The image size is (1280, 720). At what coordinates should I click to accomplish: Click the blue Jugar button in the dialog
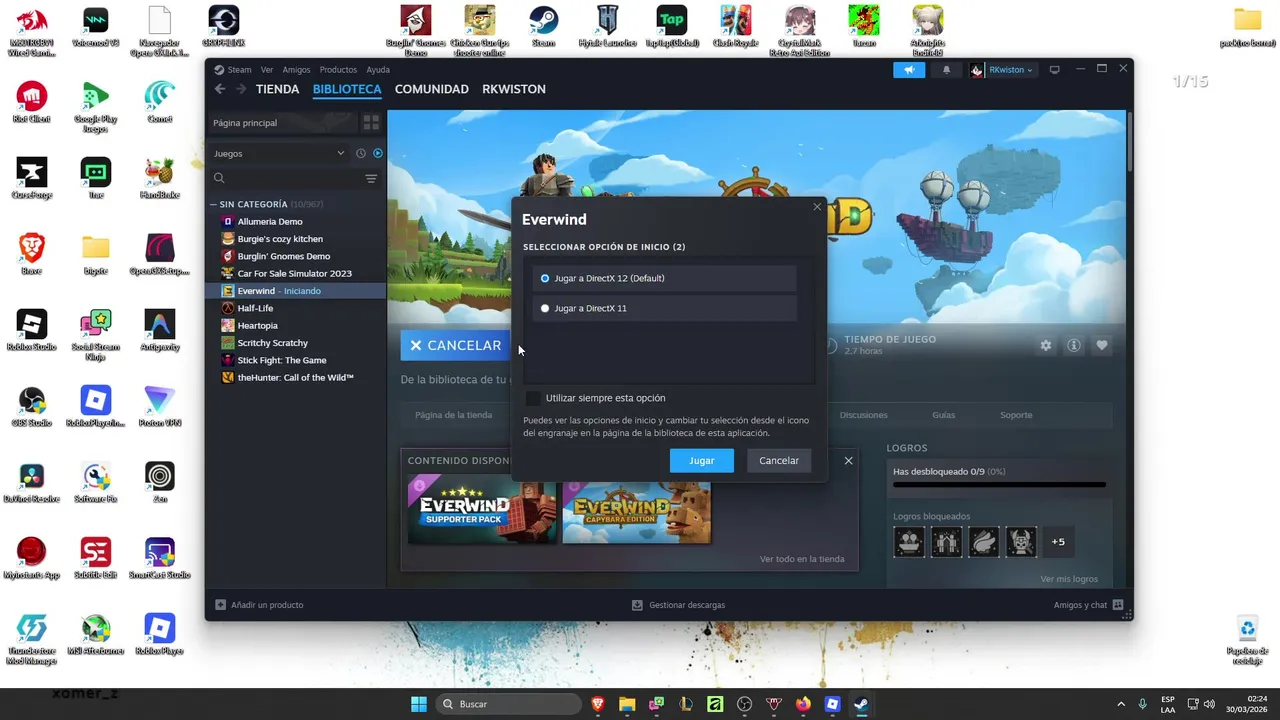pyautogui.click(x=702, y=461)
